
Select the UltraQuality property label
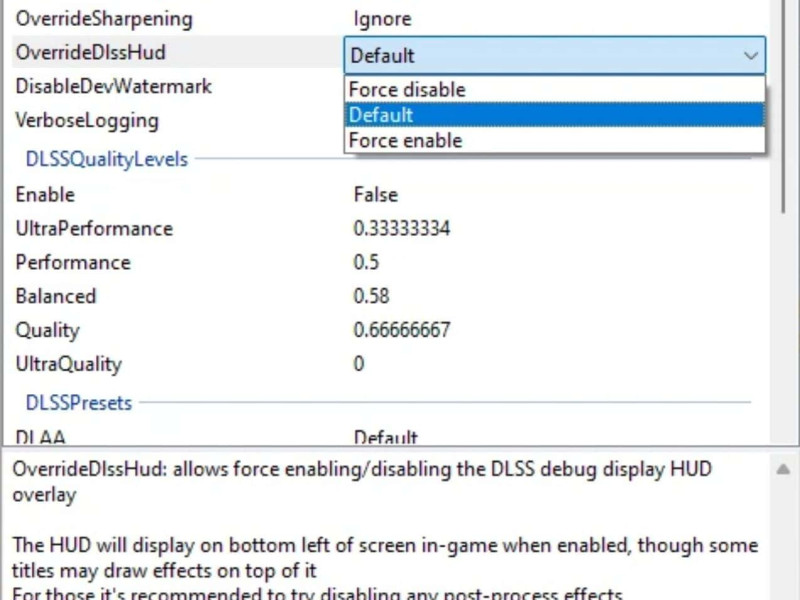point(68,364)
